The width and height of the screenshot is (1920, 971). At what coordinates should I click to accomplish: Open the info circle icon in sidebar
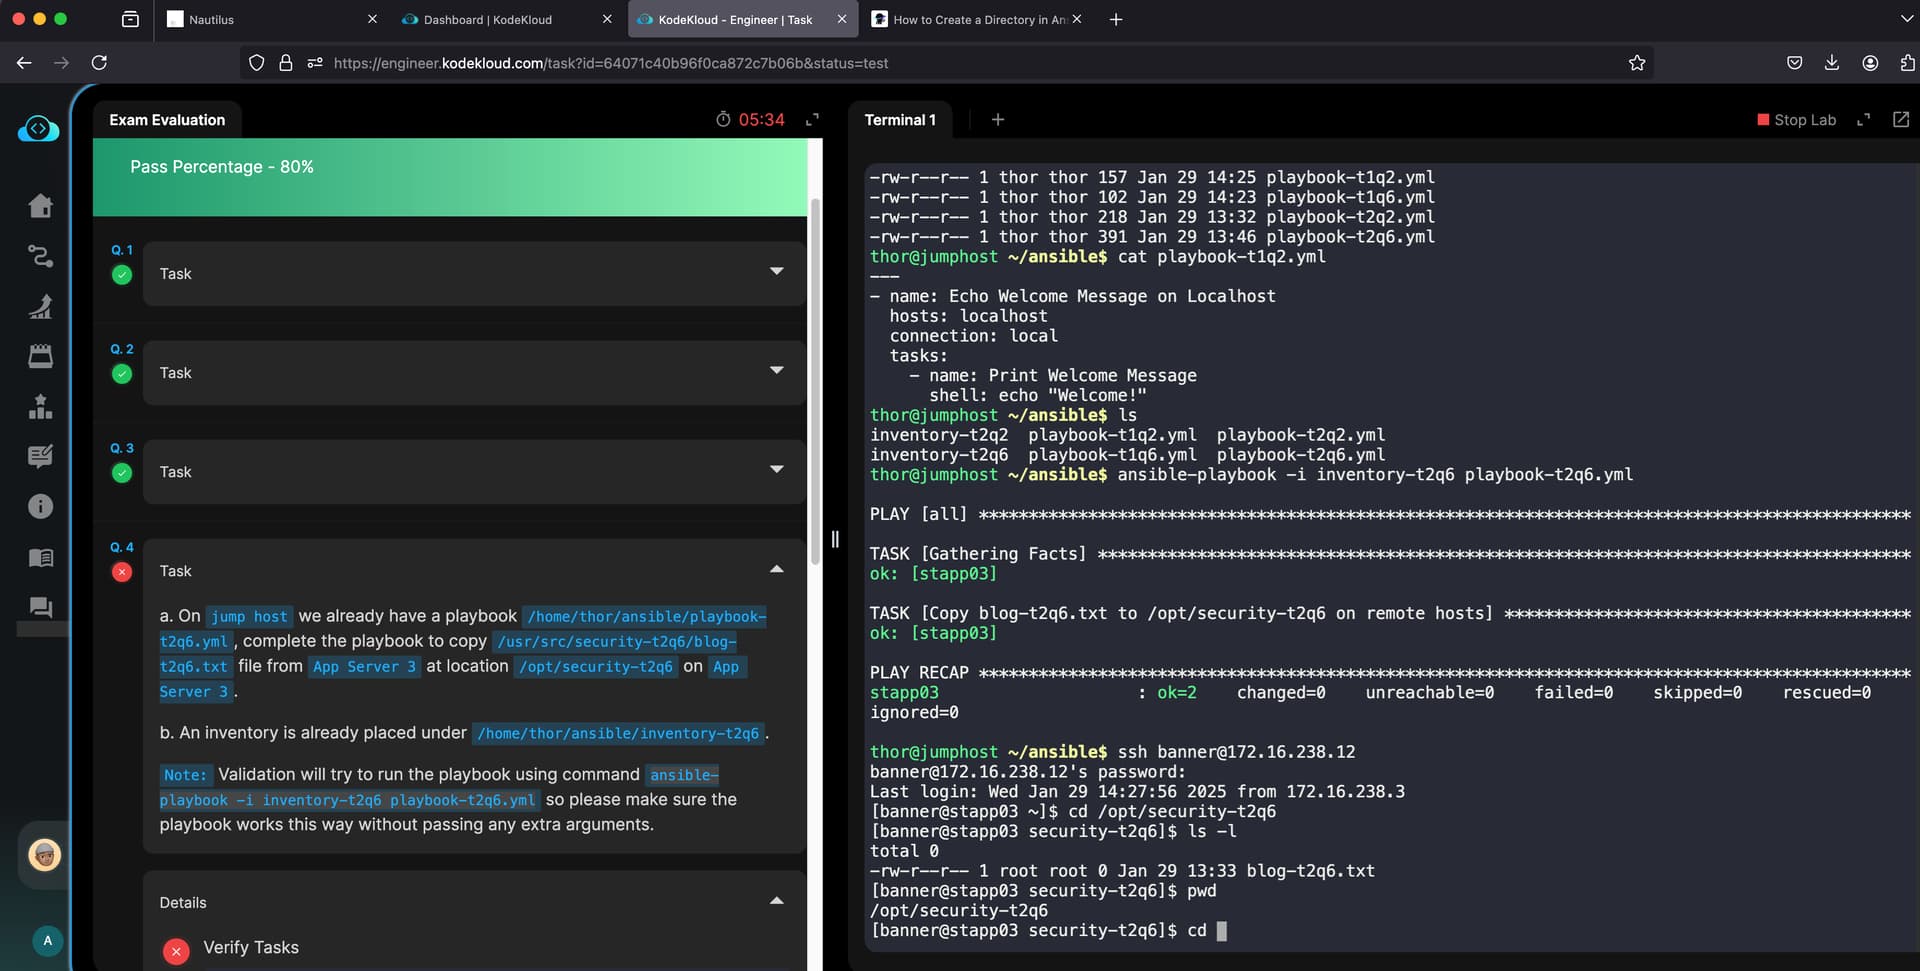(x=40, y=506)
